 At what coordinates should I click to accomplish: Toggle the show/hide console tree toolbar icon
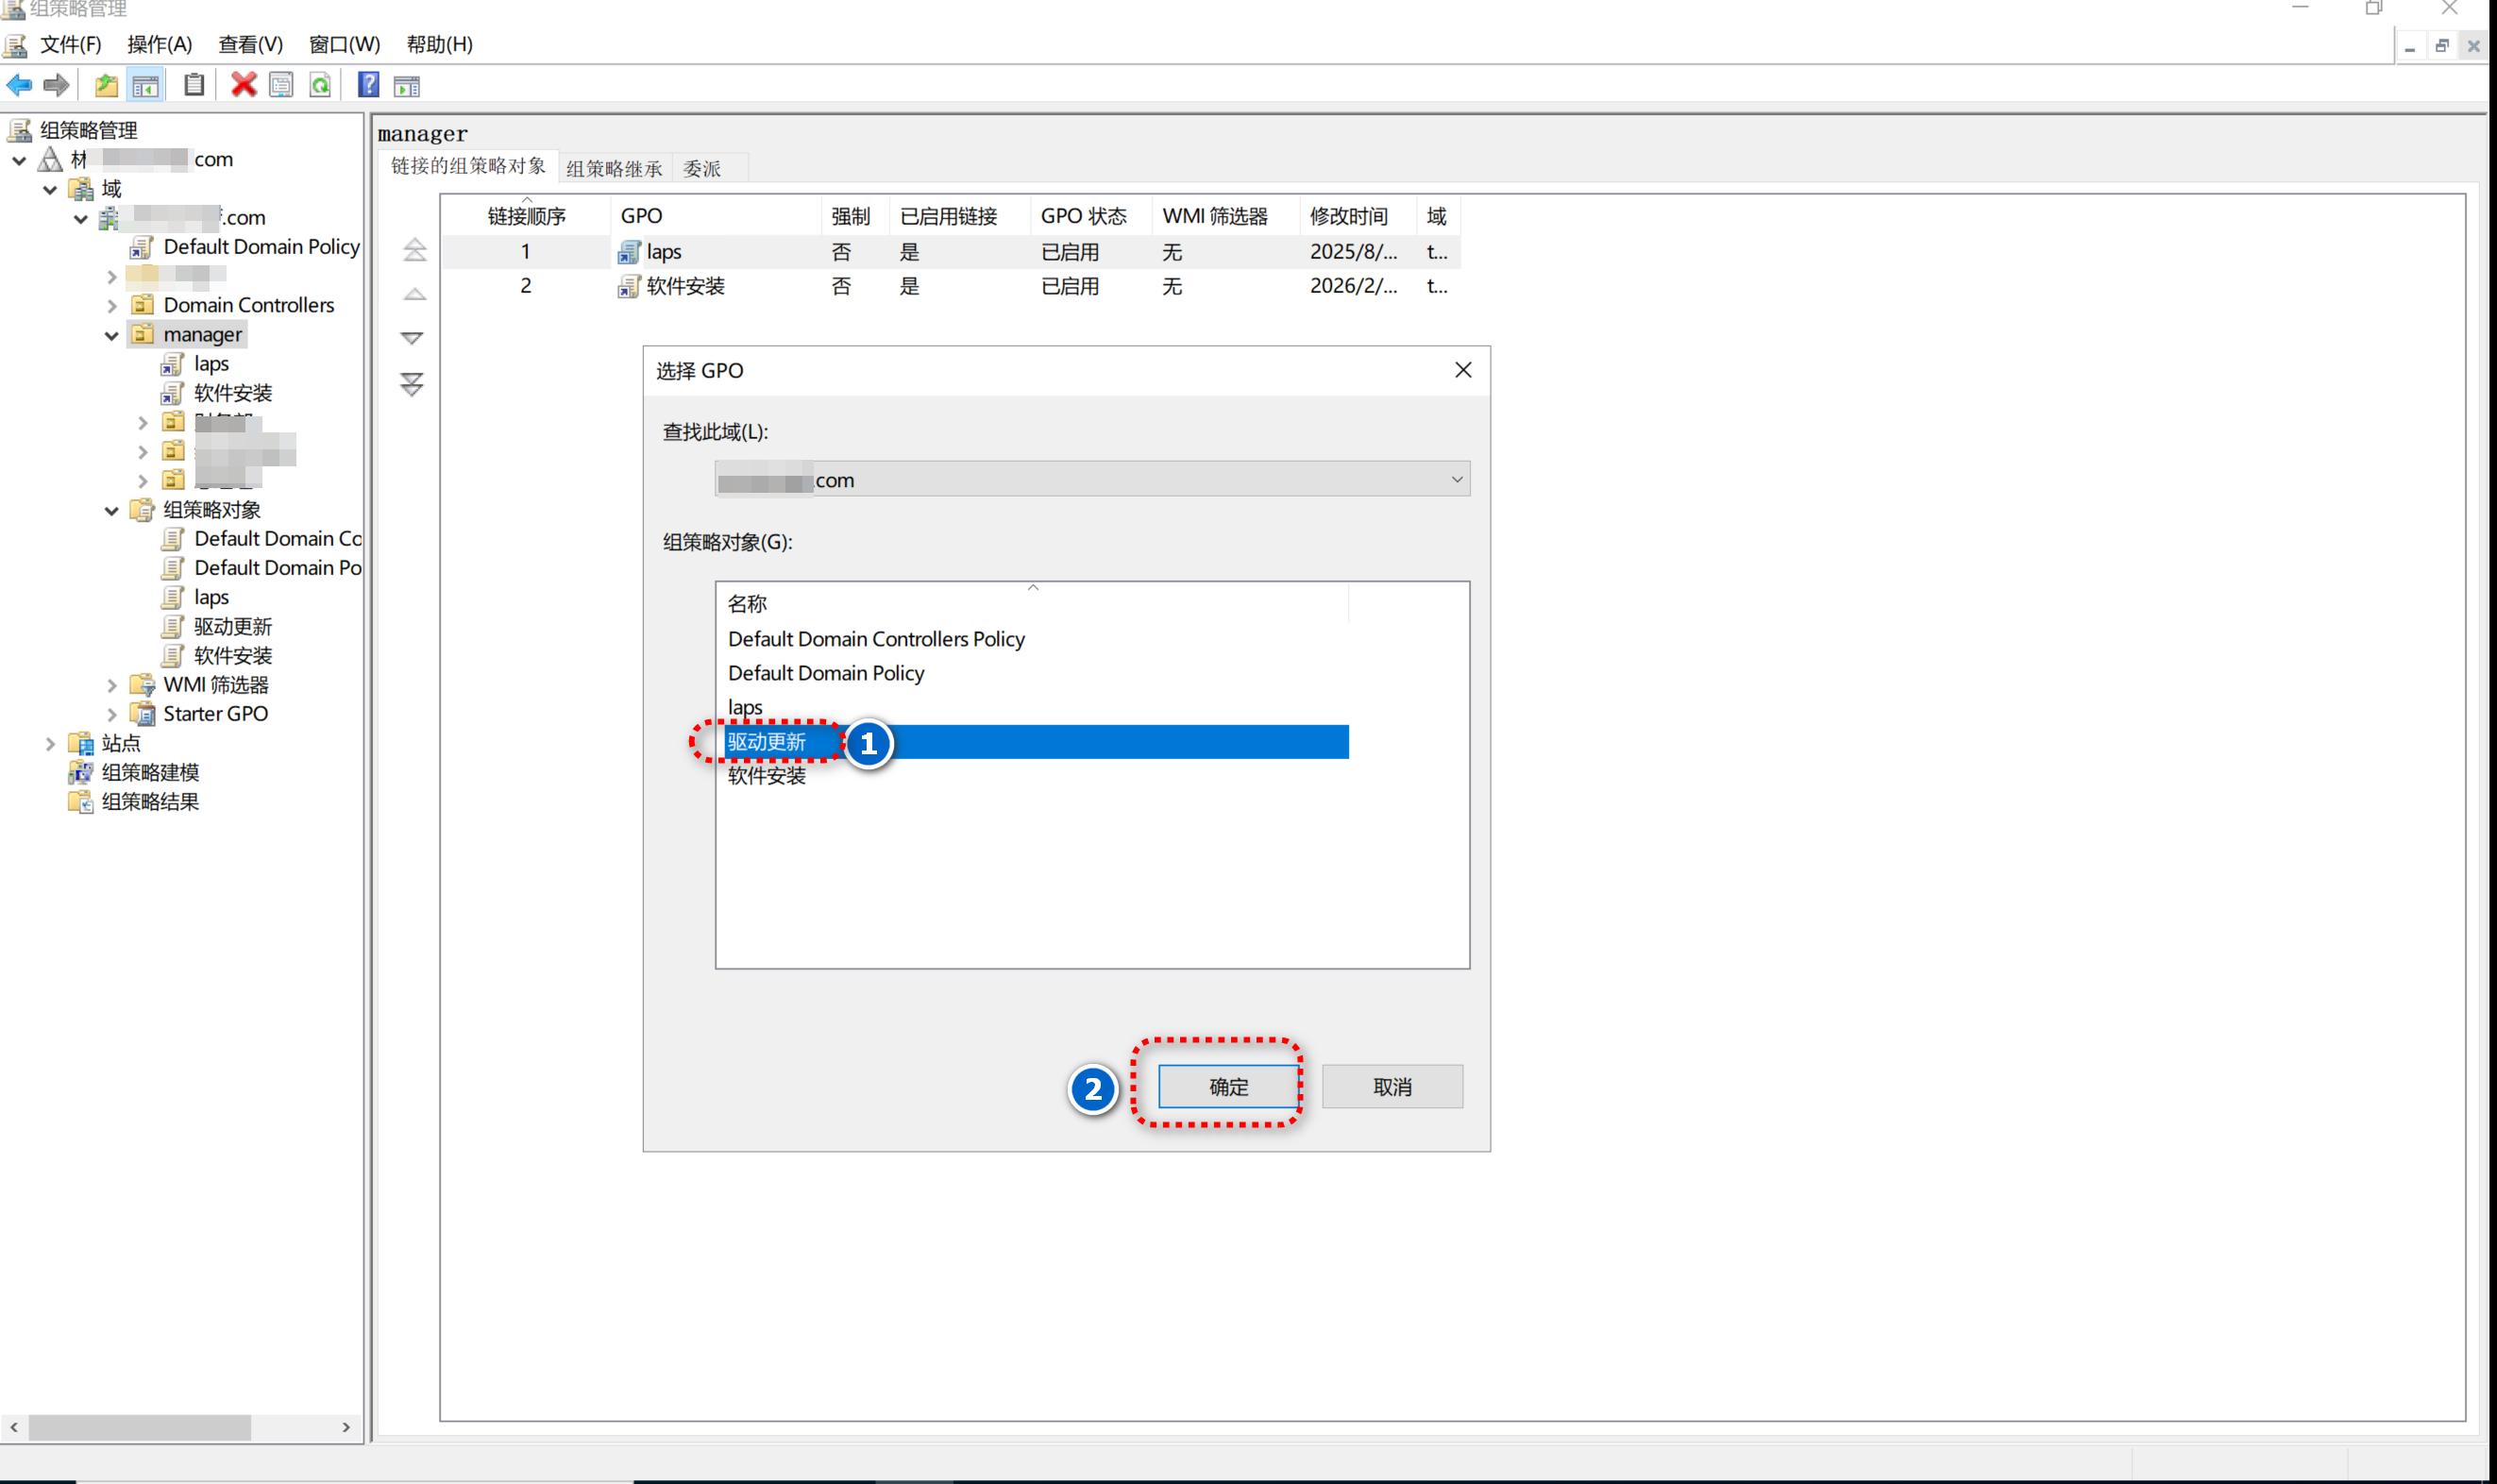(x=146, y=86)
